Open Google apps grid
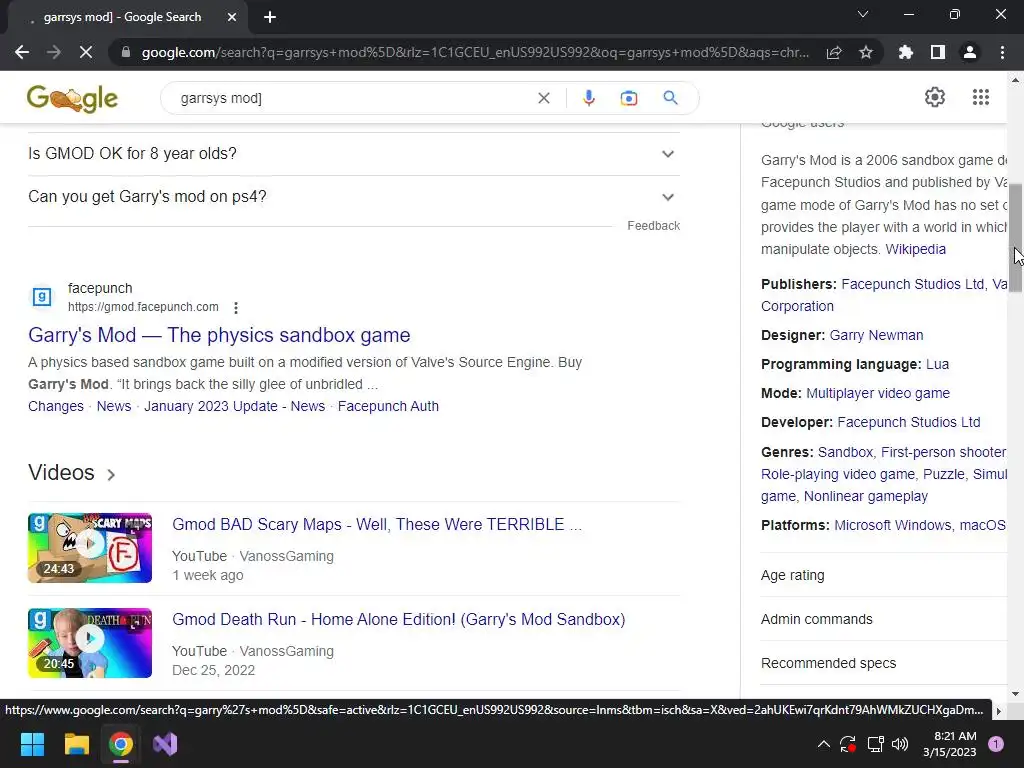 (x=980, y=97)
